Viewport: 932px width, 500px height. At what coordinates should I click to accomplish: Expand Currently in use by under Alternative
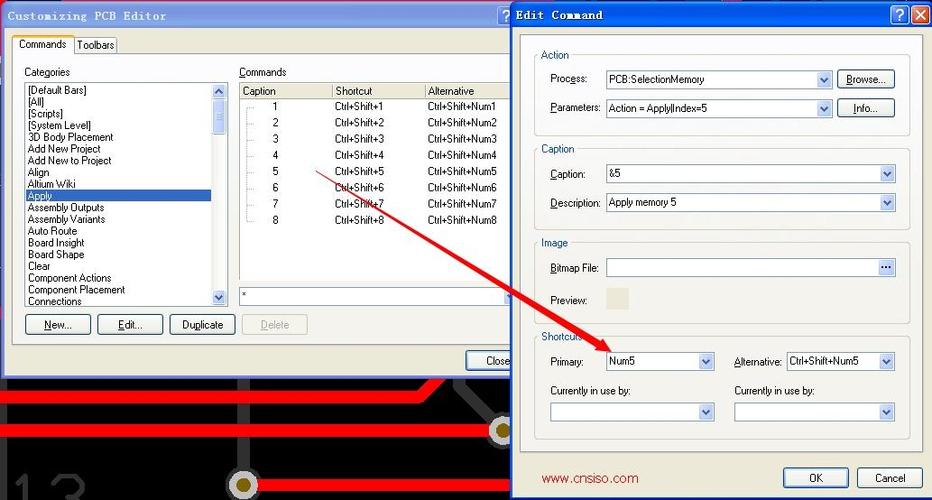[x=886, y=412]
